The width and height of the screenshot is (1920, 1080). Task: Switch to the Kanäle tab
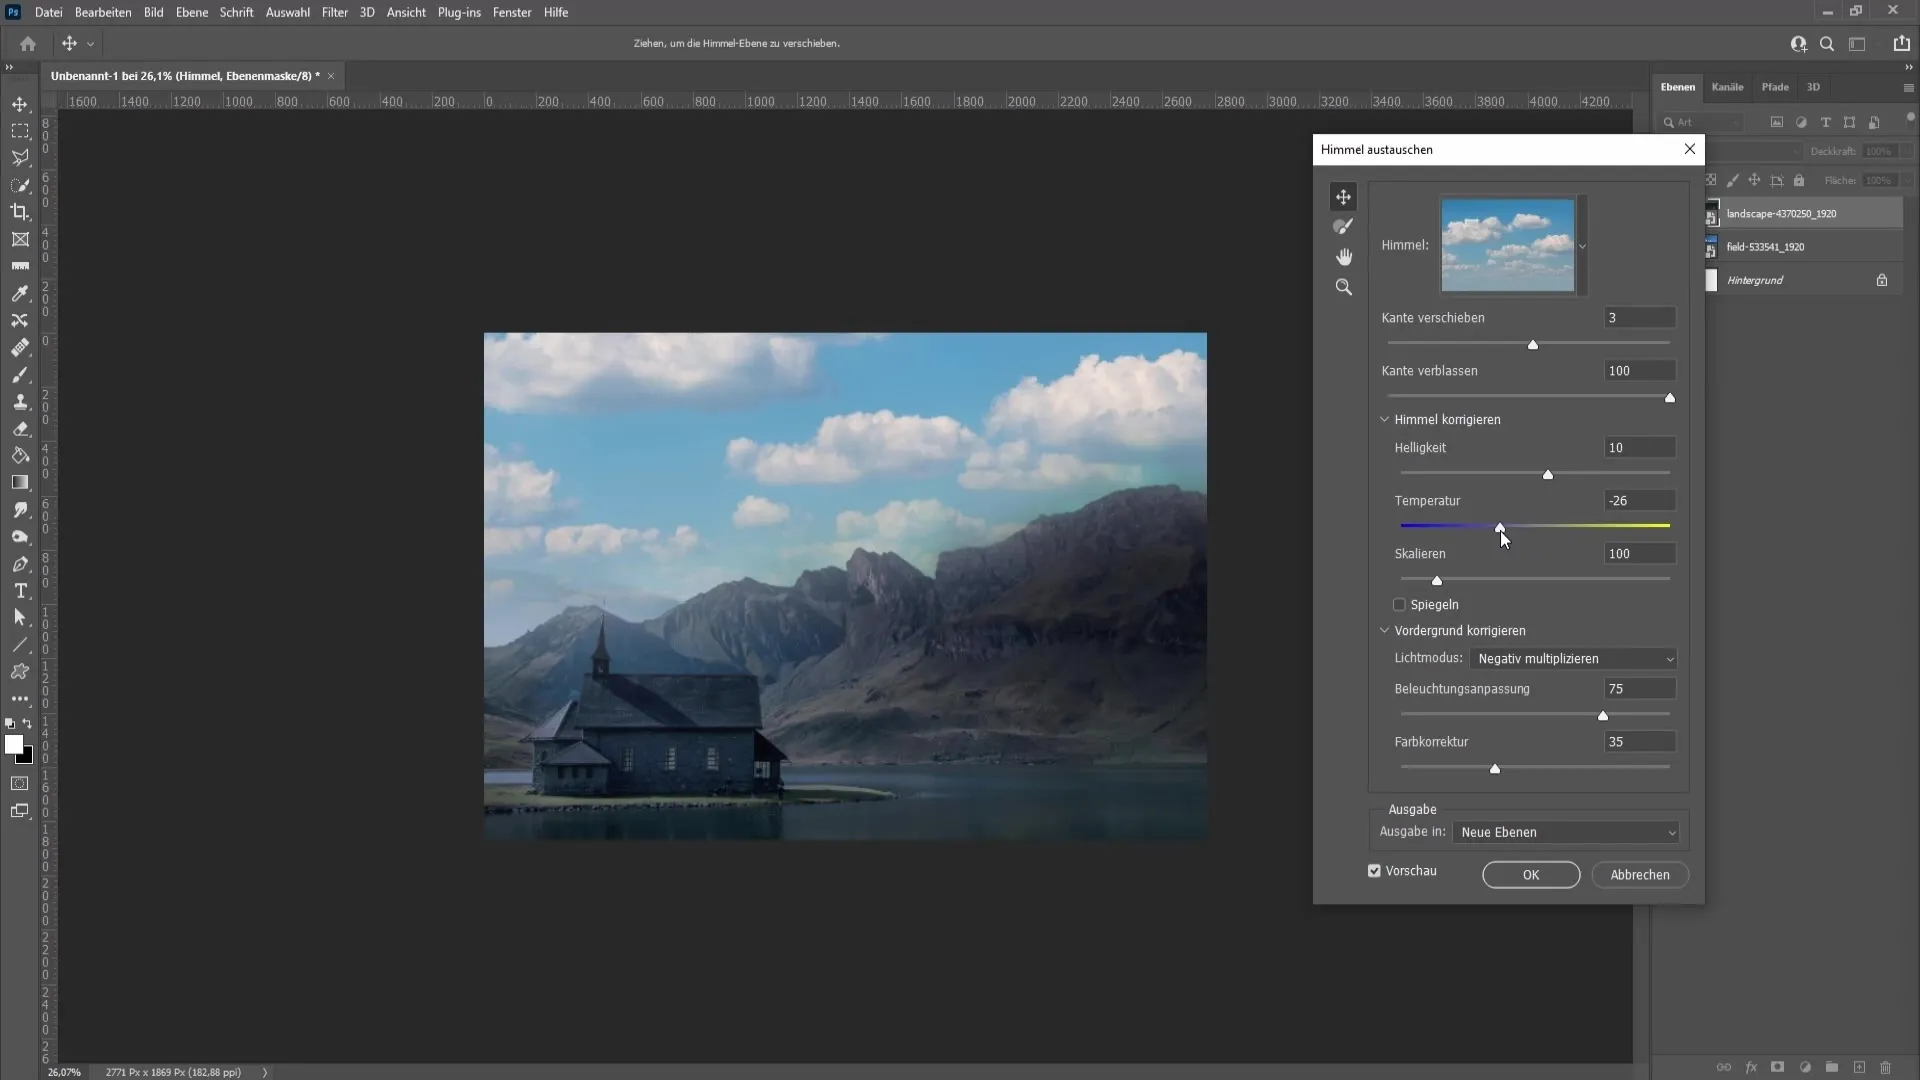[1727, 87]
